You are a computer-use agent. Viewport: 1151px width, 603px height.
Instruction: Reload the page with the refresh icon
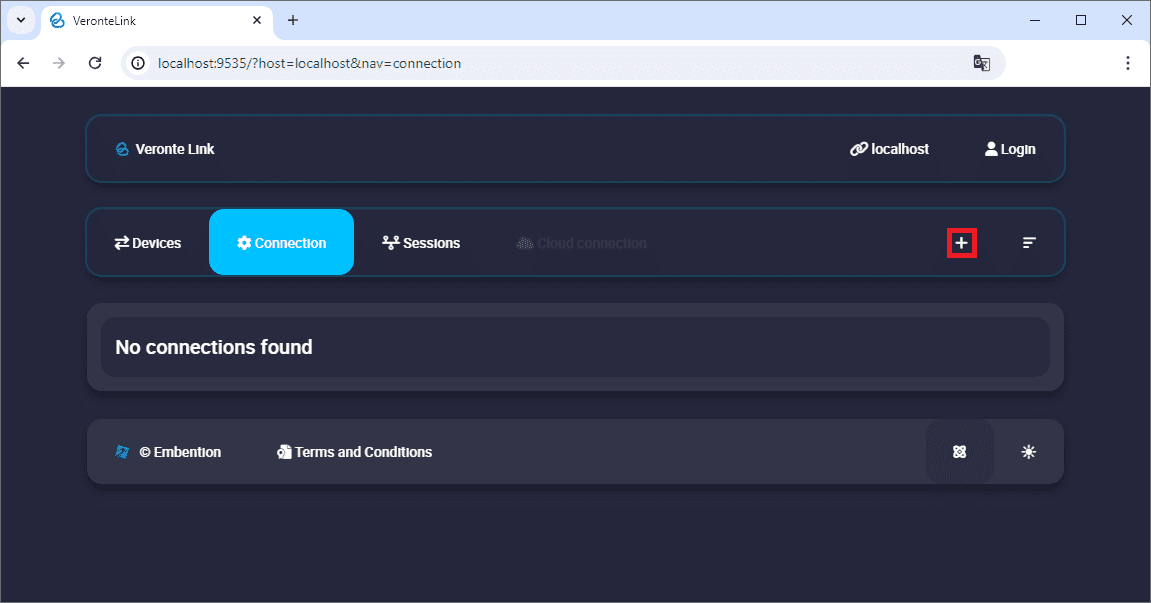95,63
